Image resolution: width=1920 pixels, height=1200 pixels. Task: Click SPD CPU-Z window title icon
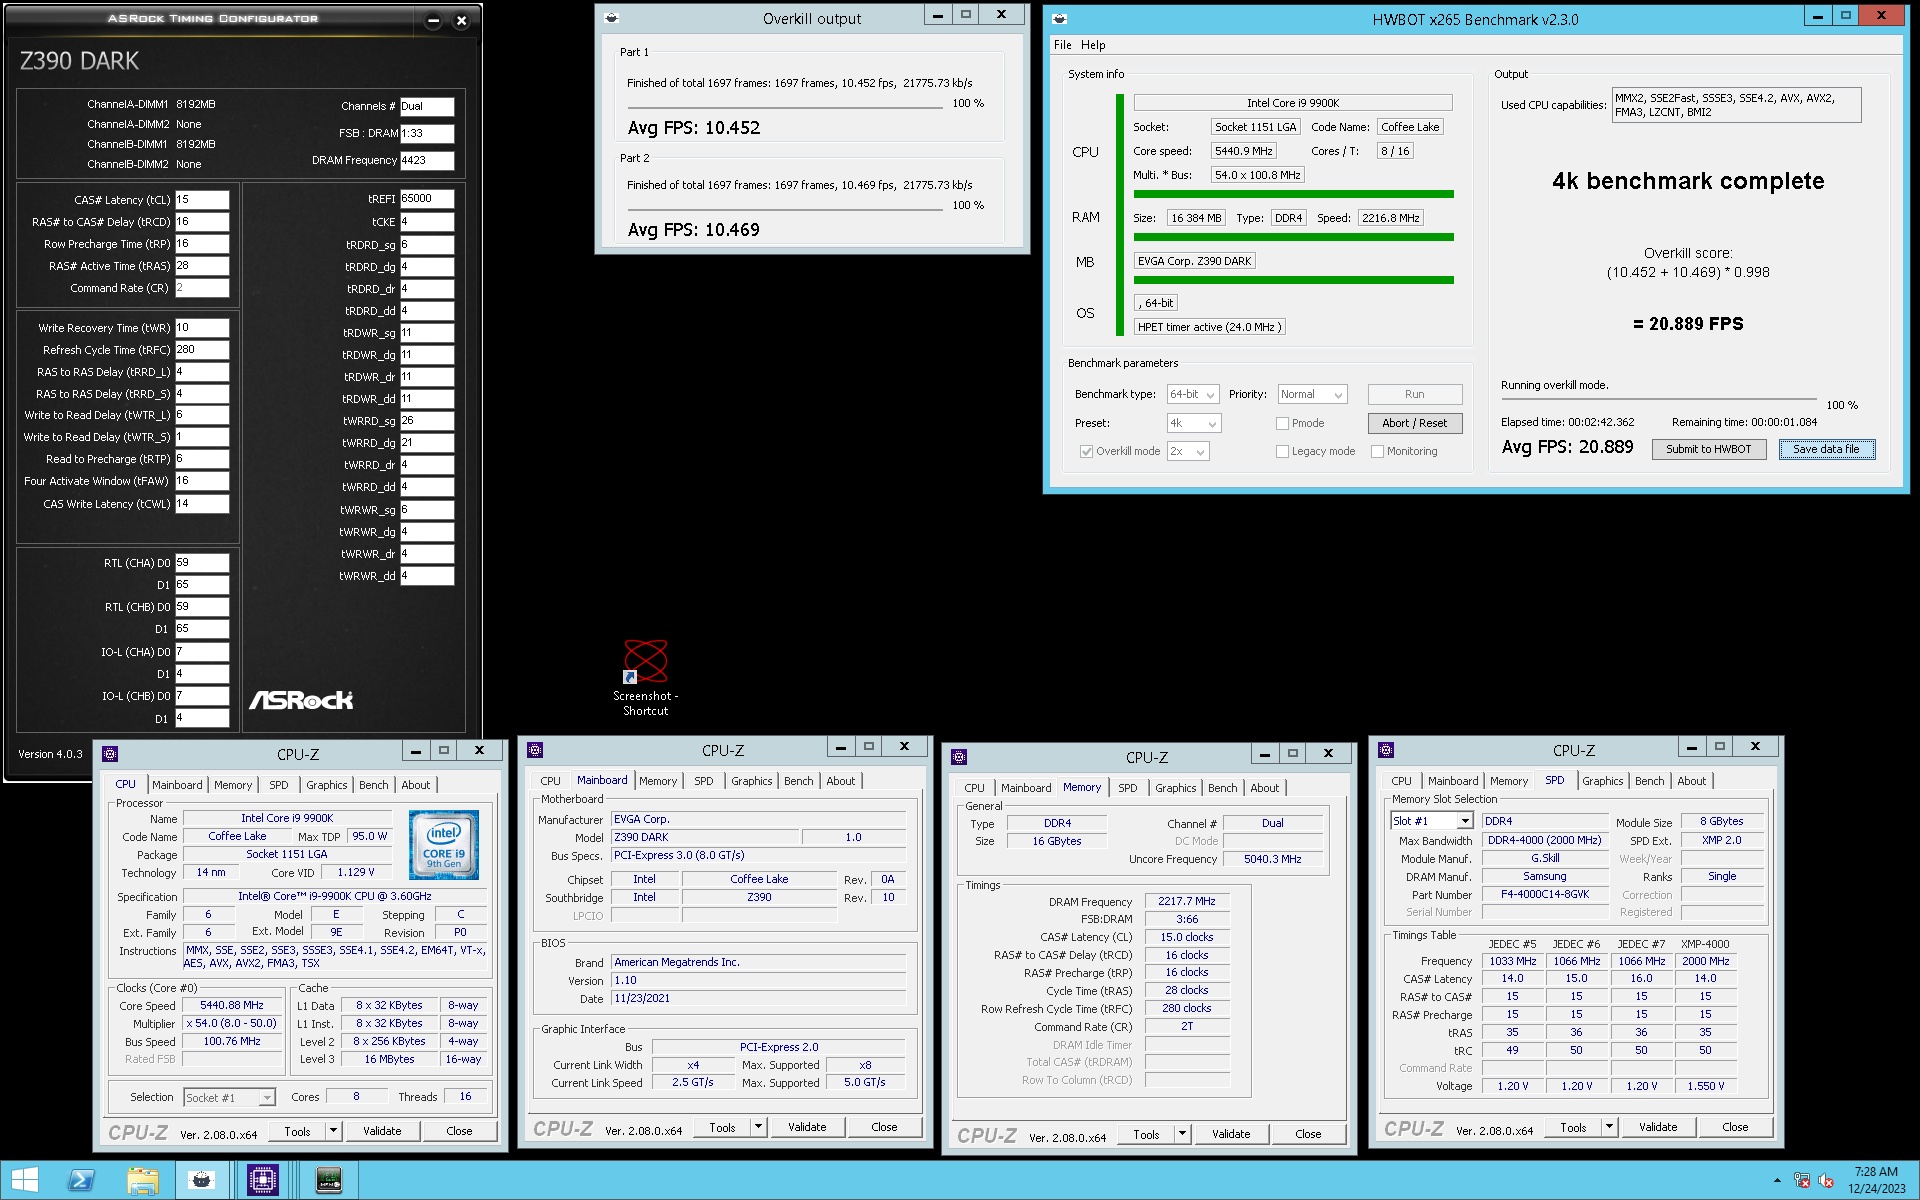click(x=1386, y=749)
